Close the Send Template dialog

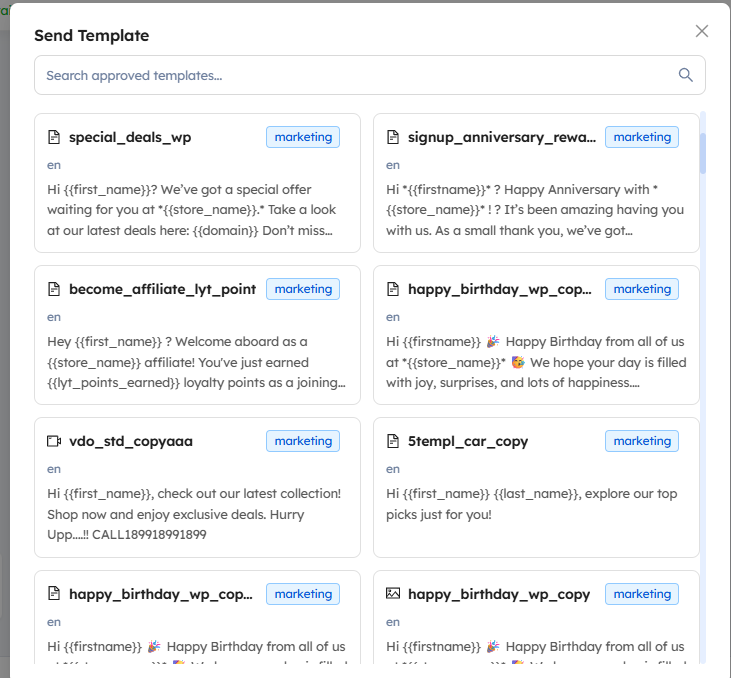(x=702, y=31)
